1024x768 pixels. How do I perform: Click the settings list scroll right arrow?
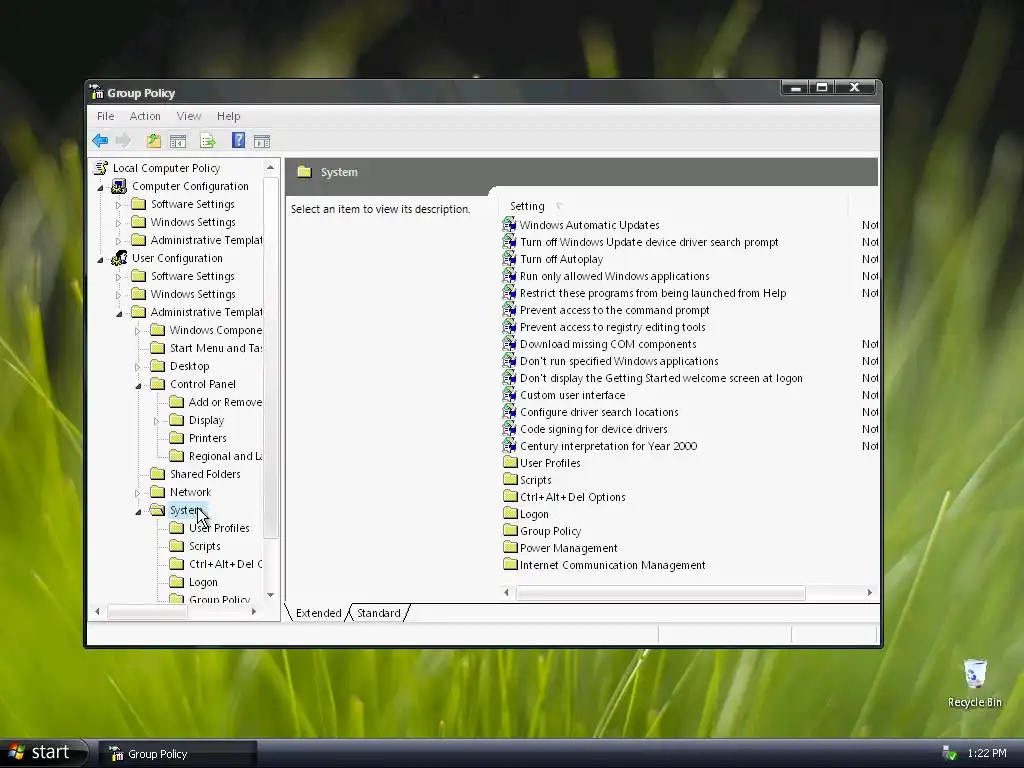(869, 592)
